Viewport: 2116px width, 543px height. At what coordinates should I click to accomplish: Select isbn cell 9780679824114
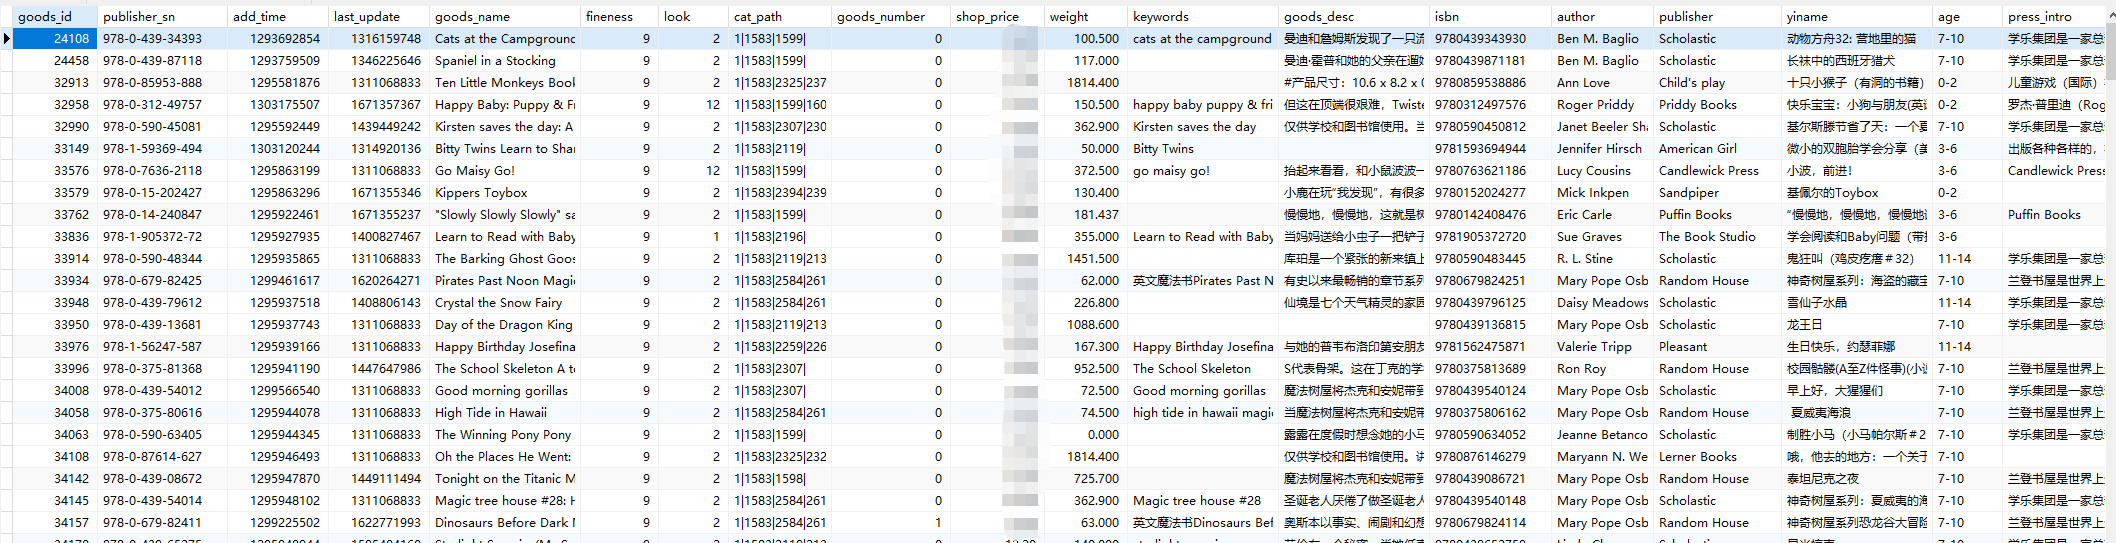pos(1491,522)
